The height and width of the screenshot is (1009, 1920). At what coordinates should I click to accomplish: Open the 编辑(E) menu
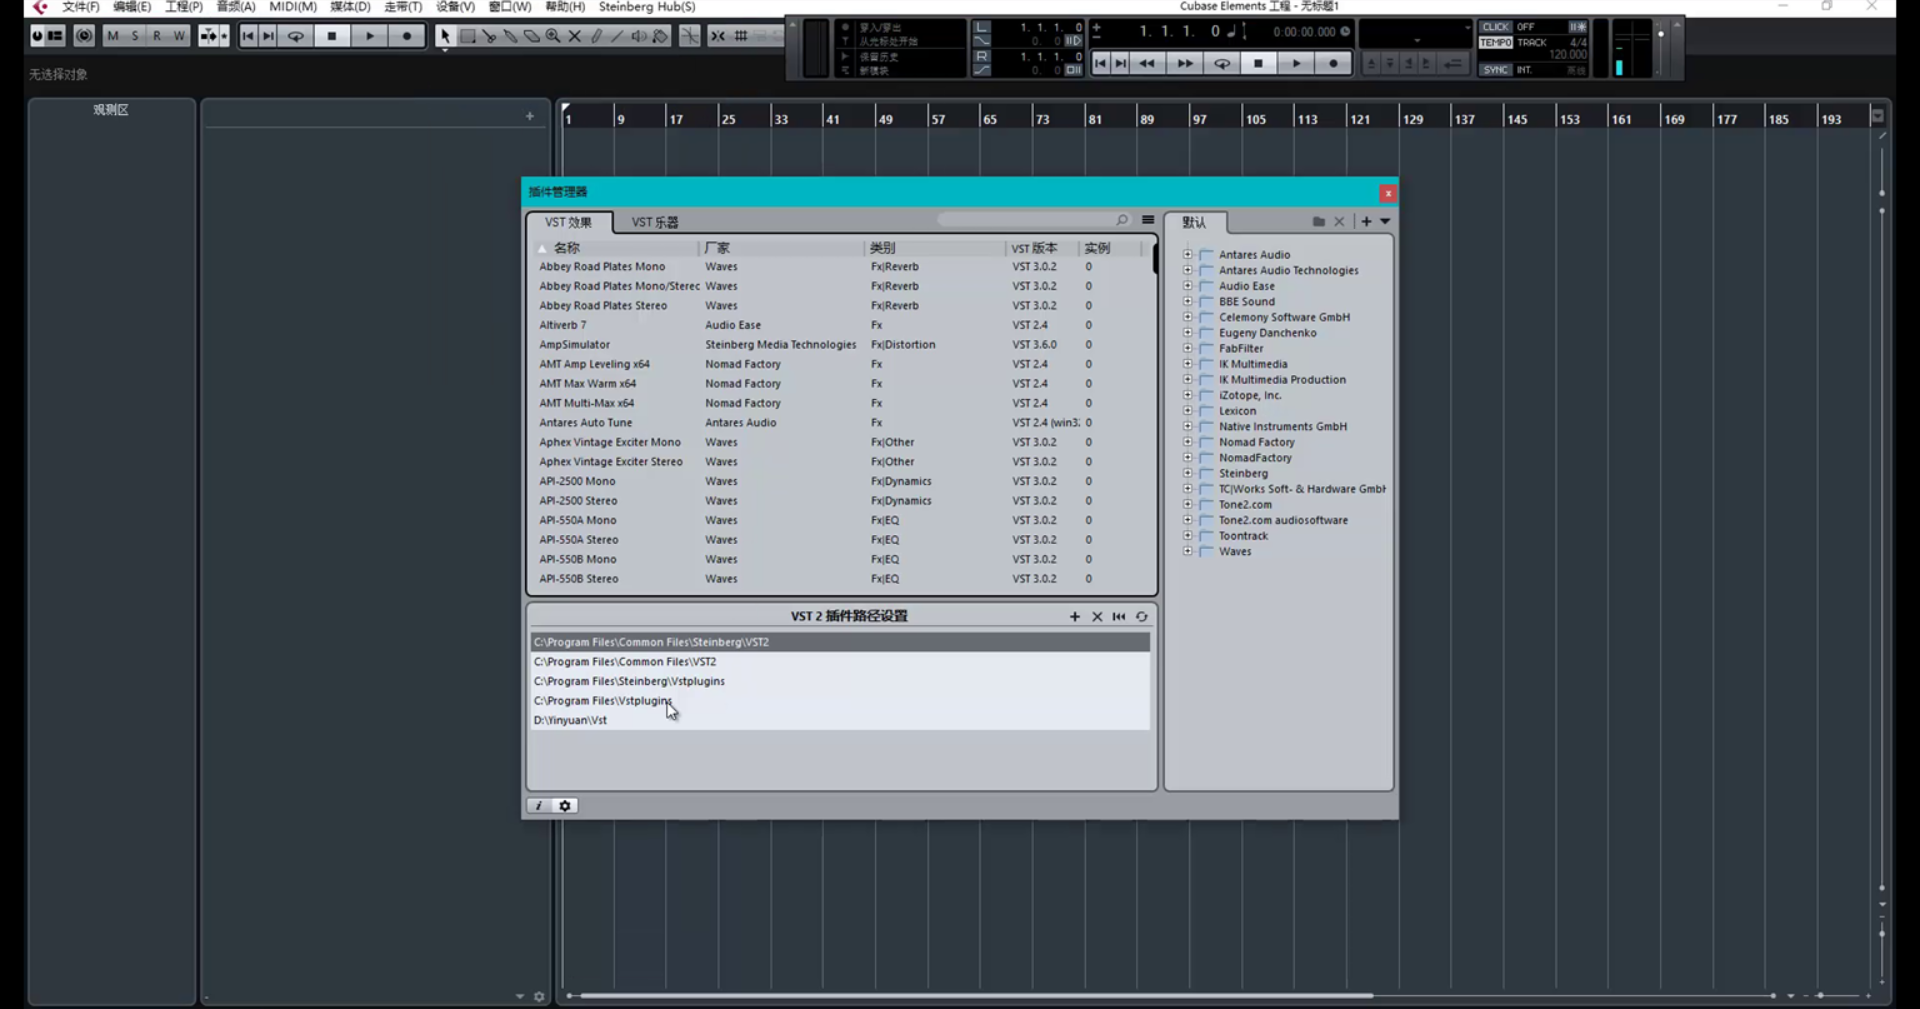(132, 7)
